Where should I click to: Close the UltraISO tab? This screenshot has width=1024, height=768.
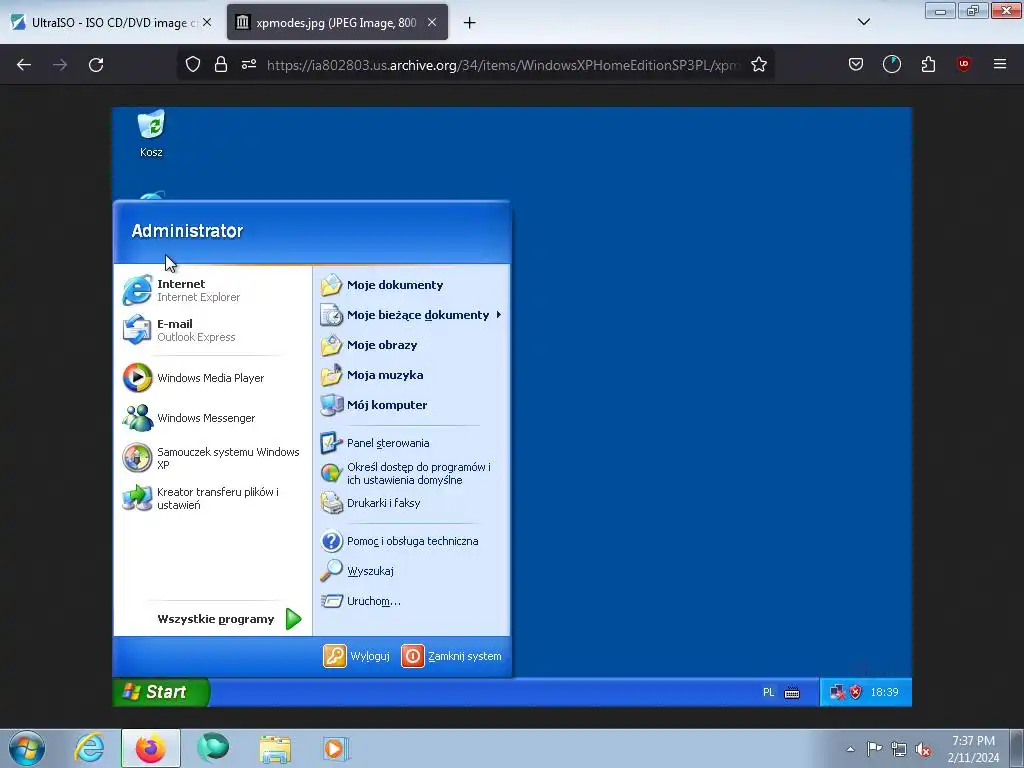pyautogui.click(x=206, y=22)
